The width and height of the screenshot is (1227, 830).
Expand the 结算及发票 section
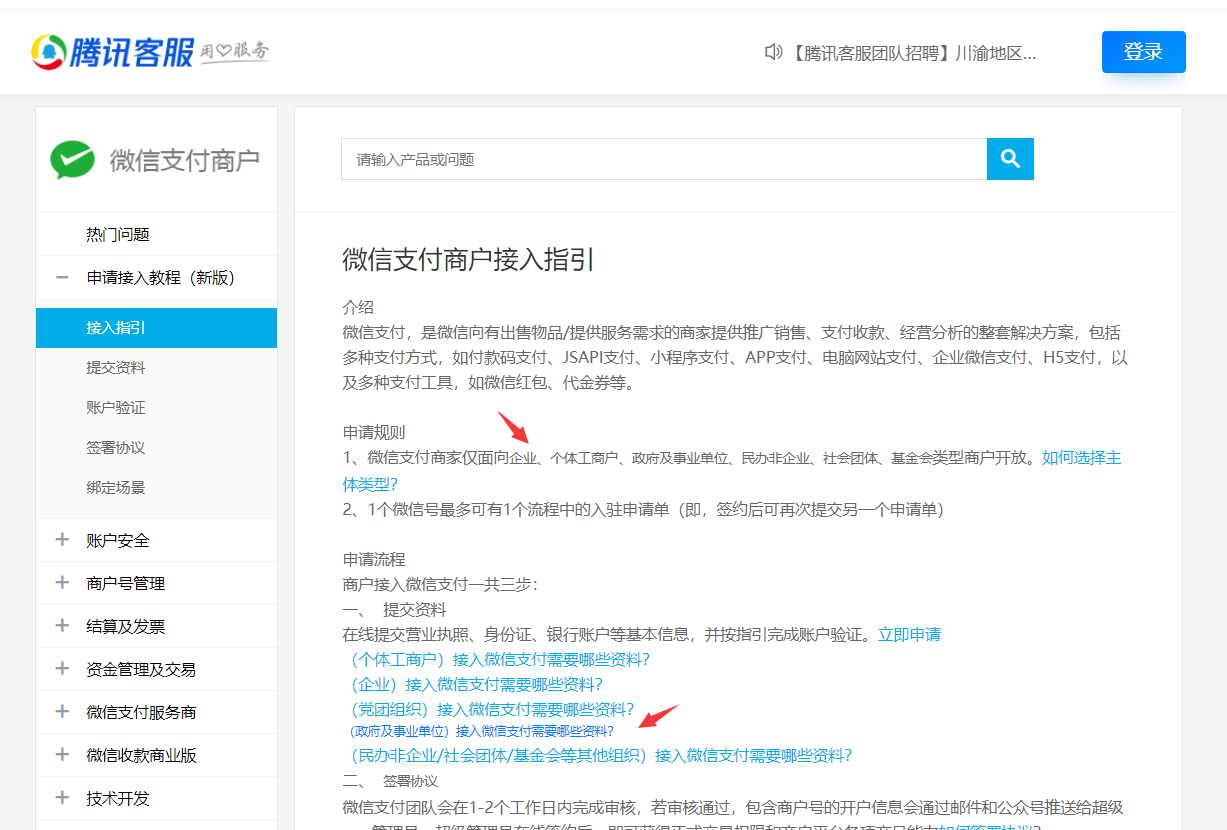[62, 626]
